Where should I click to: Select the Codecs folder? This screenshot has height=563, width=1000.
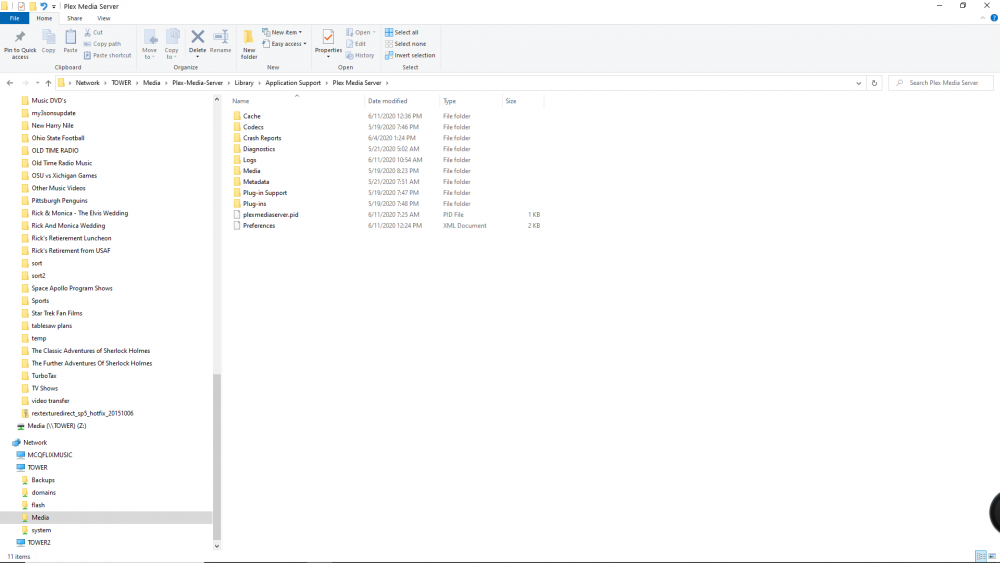pyautogui.click(x=253, y=127)
